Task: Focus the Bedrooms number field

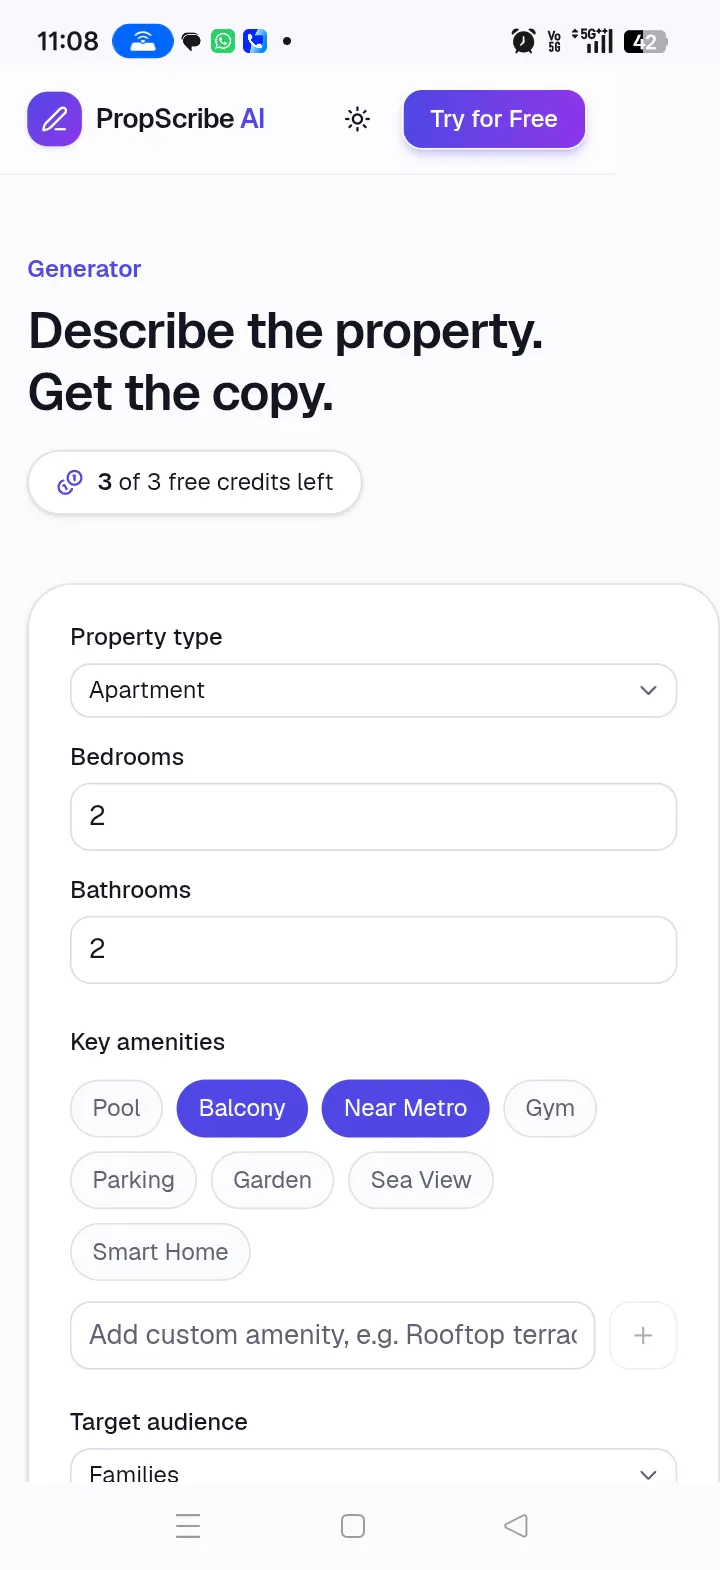Action: [x=374, y=817]
